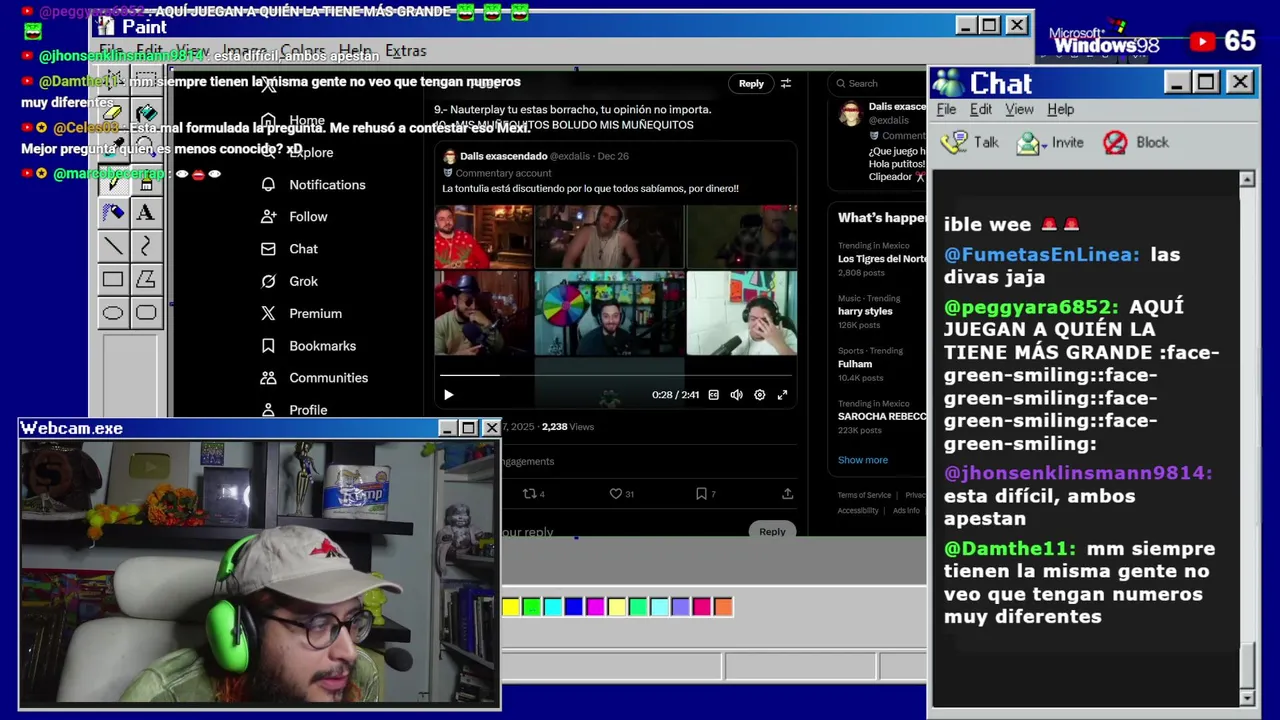Click the Reply button beside filter icon
The height and width of the screenshot is (720, 1280).
pyautogui.click(x=751, y=84)
